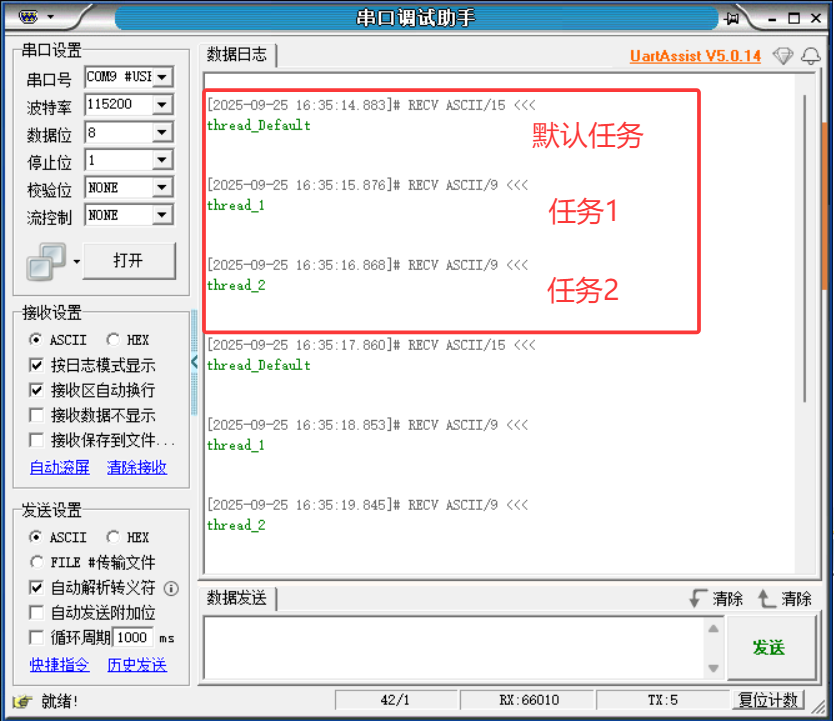Click the green 发送 button
This screenshot has height=721, width=834.
coord(771,647)
